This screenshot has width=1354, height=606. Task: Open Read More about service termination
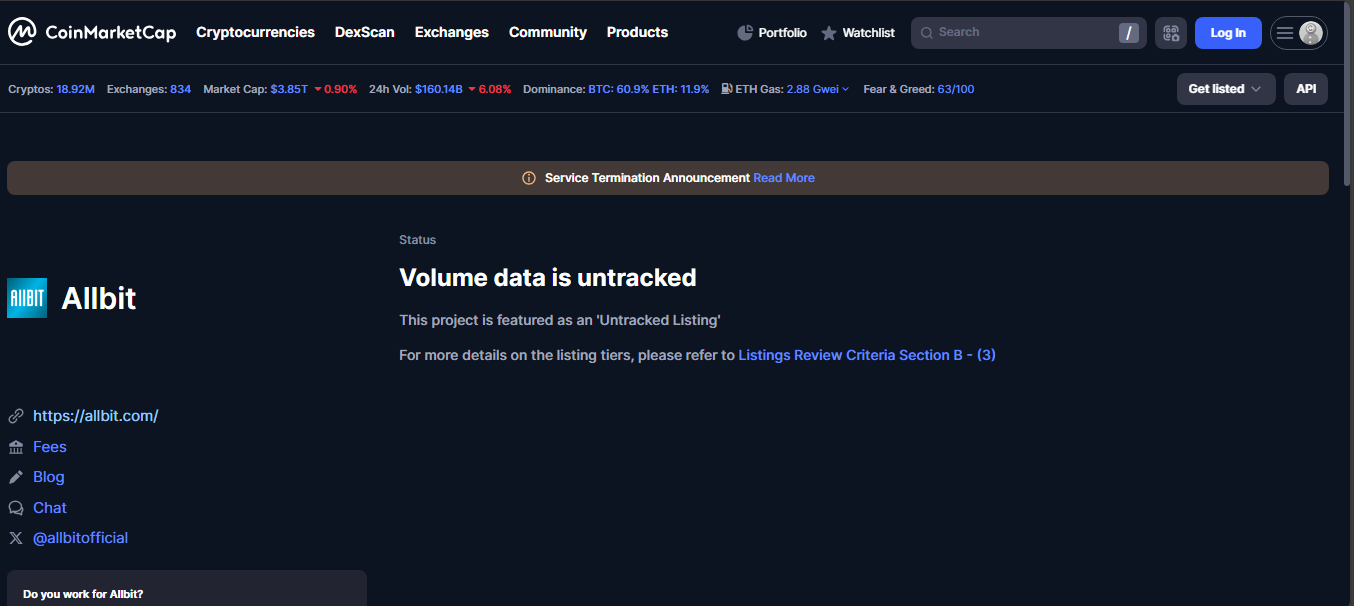coord(784,178)
